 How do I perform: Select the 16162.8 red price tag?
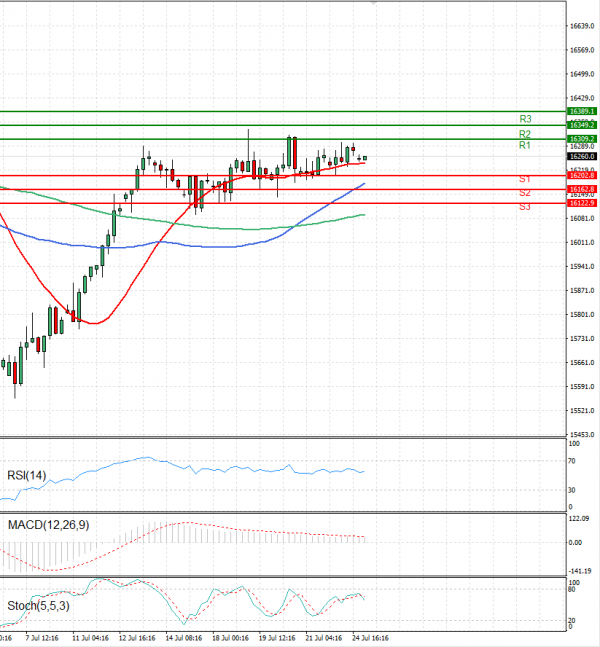click(582, 189)
